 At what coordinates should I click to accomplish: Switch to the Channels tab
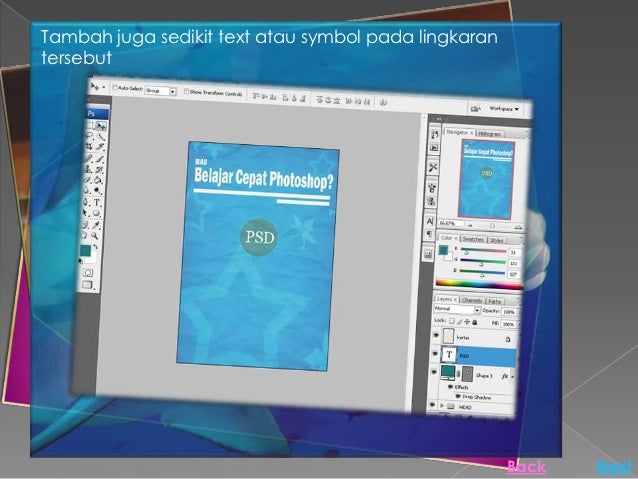472,300
